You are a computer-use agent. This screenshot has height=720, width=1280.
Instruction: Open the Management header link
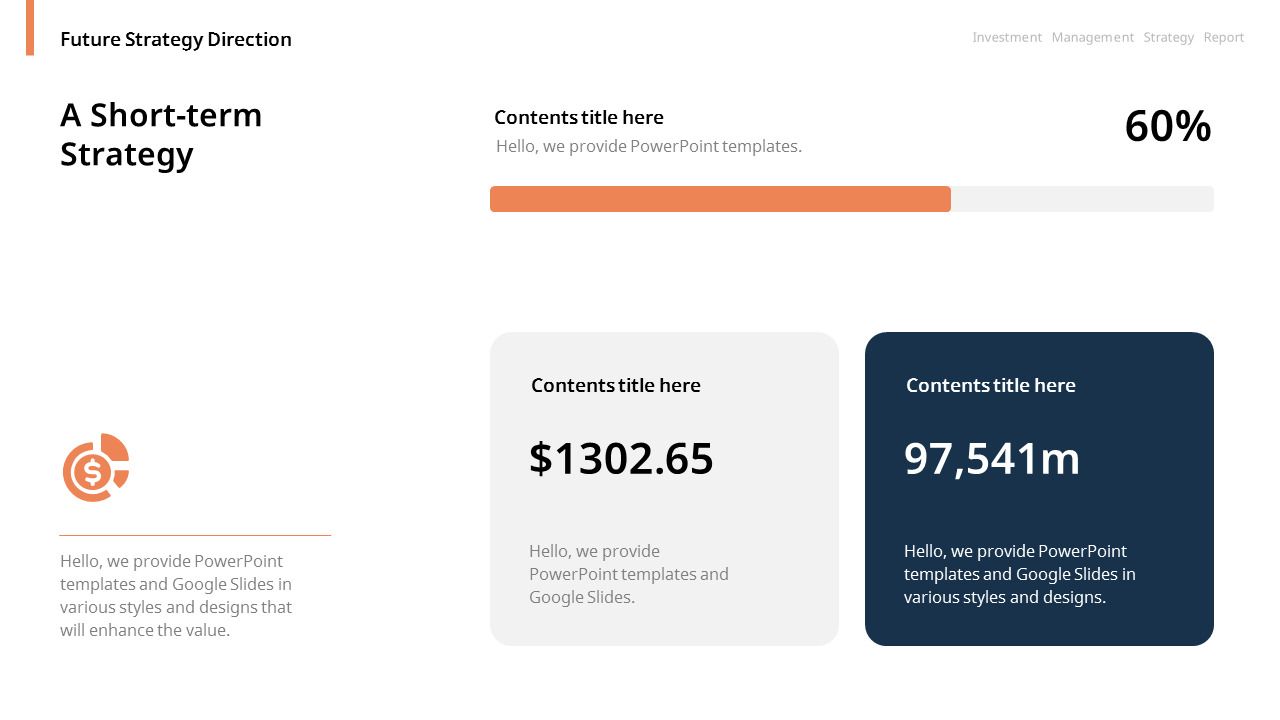pos(1092,37)
